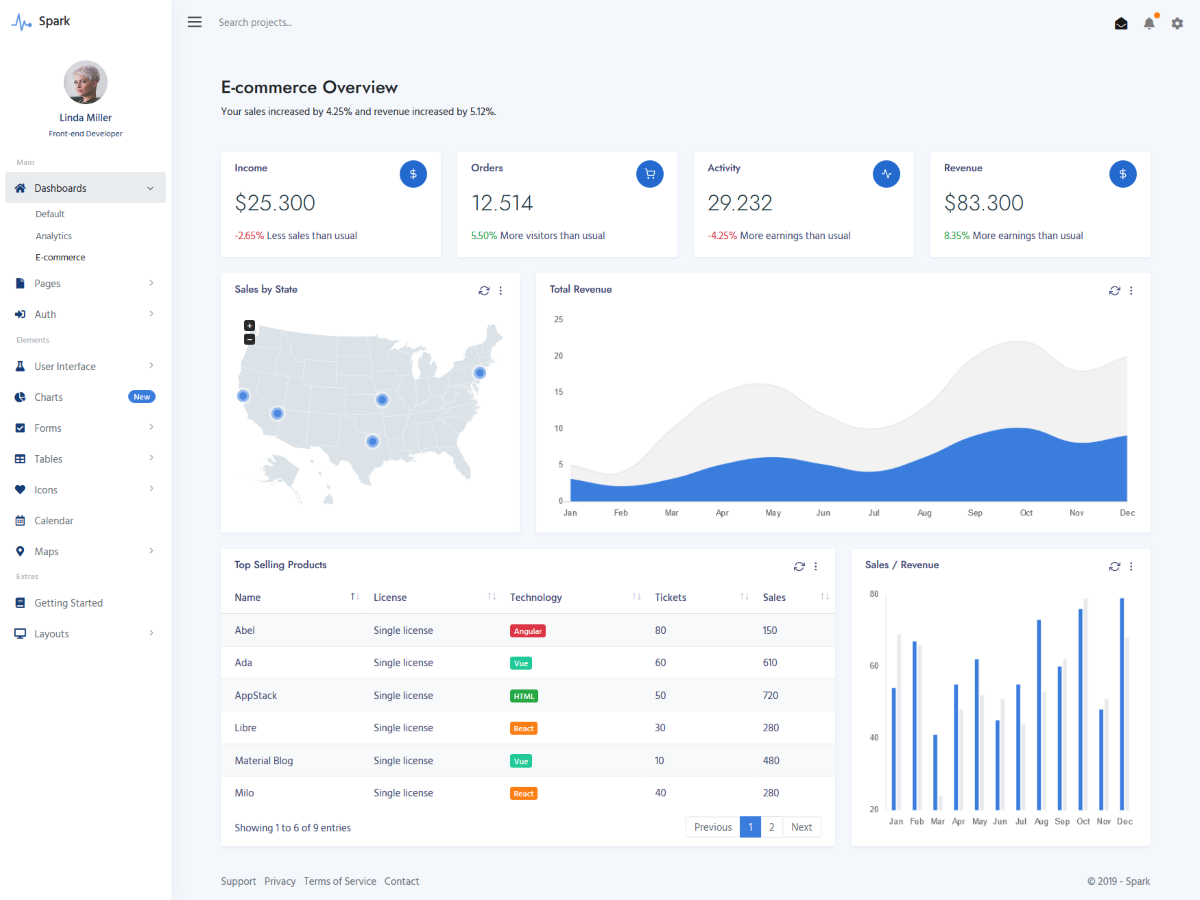The width and height of the screenshot is (1200, 900).
Task: Expand the User Interface menu
Action: [85, 365]
